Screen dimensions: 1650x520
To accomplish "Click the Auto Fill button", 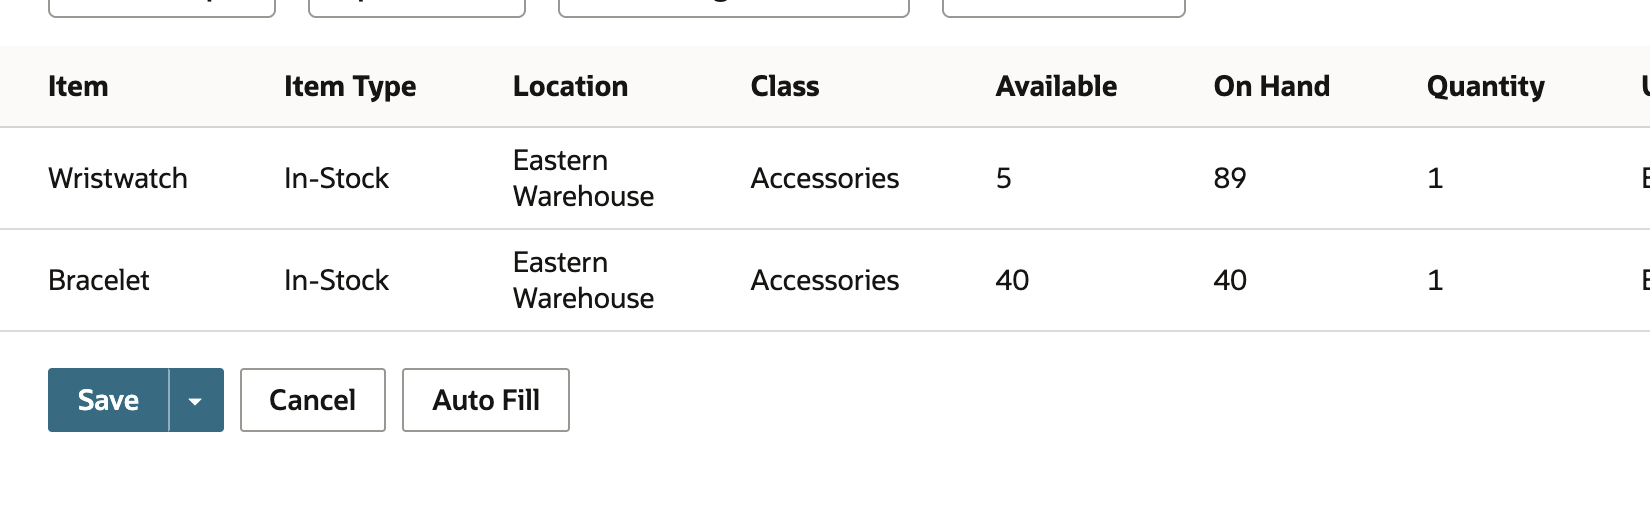I will tap(486, 400).
